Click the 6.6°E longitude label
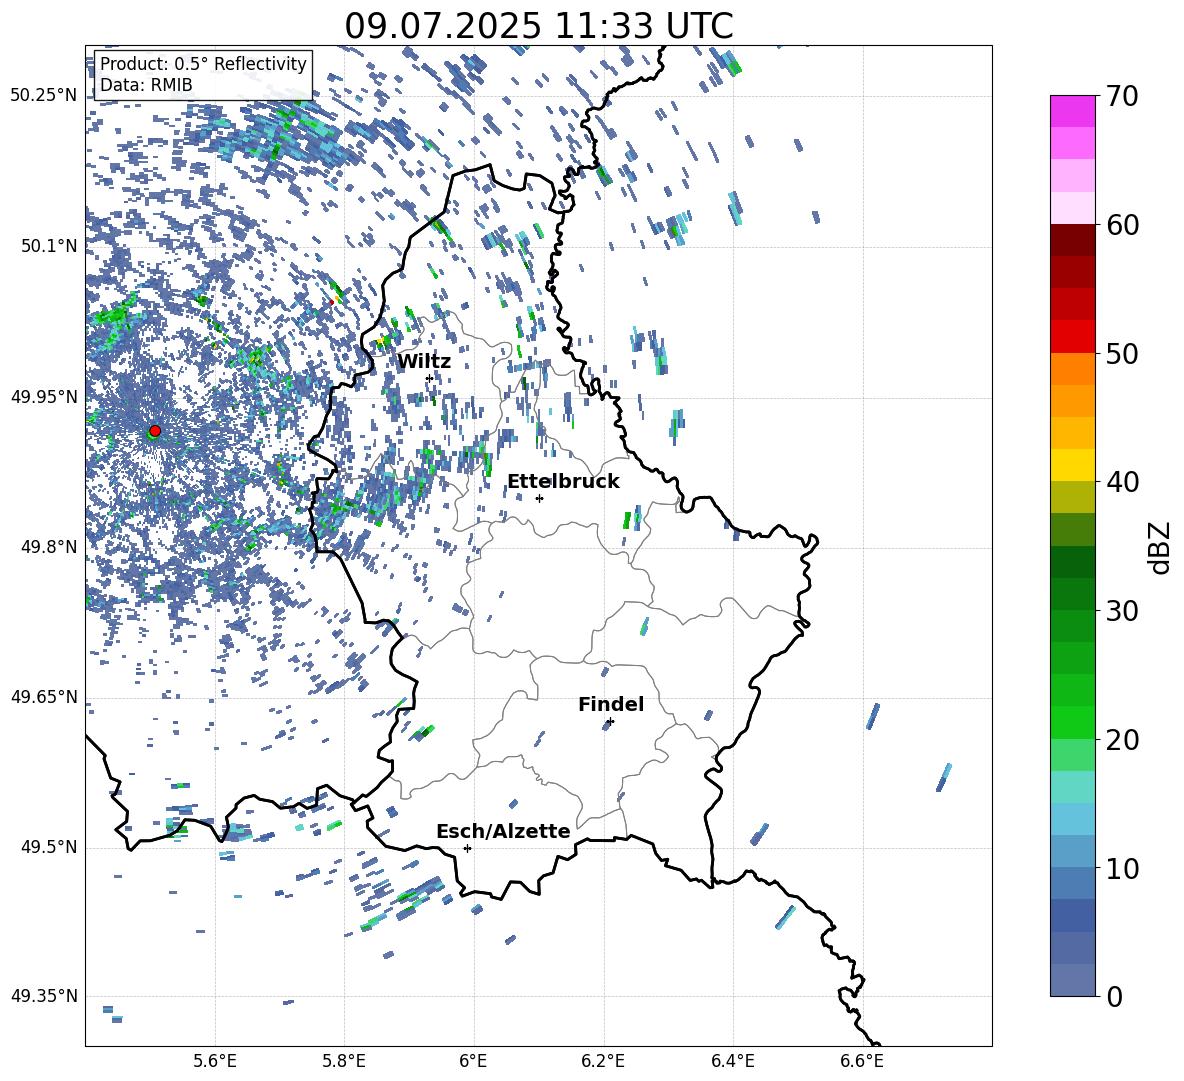Screen dimensions: 1184x1081 pyautogui.click(x=862, y=1061)
